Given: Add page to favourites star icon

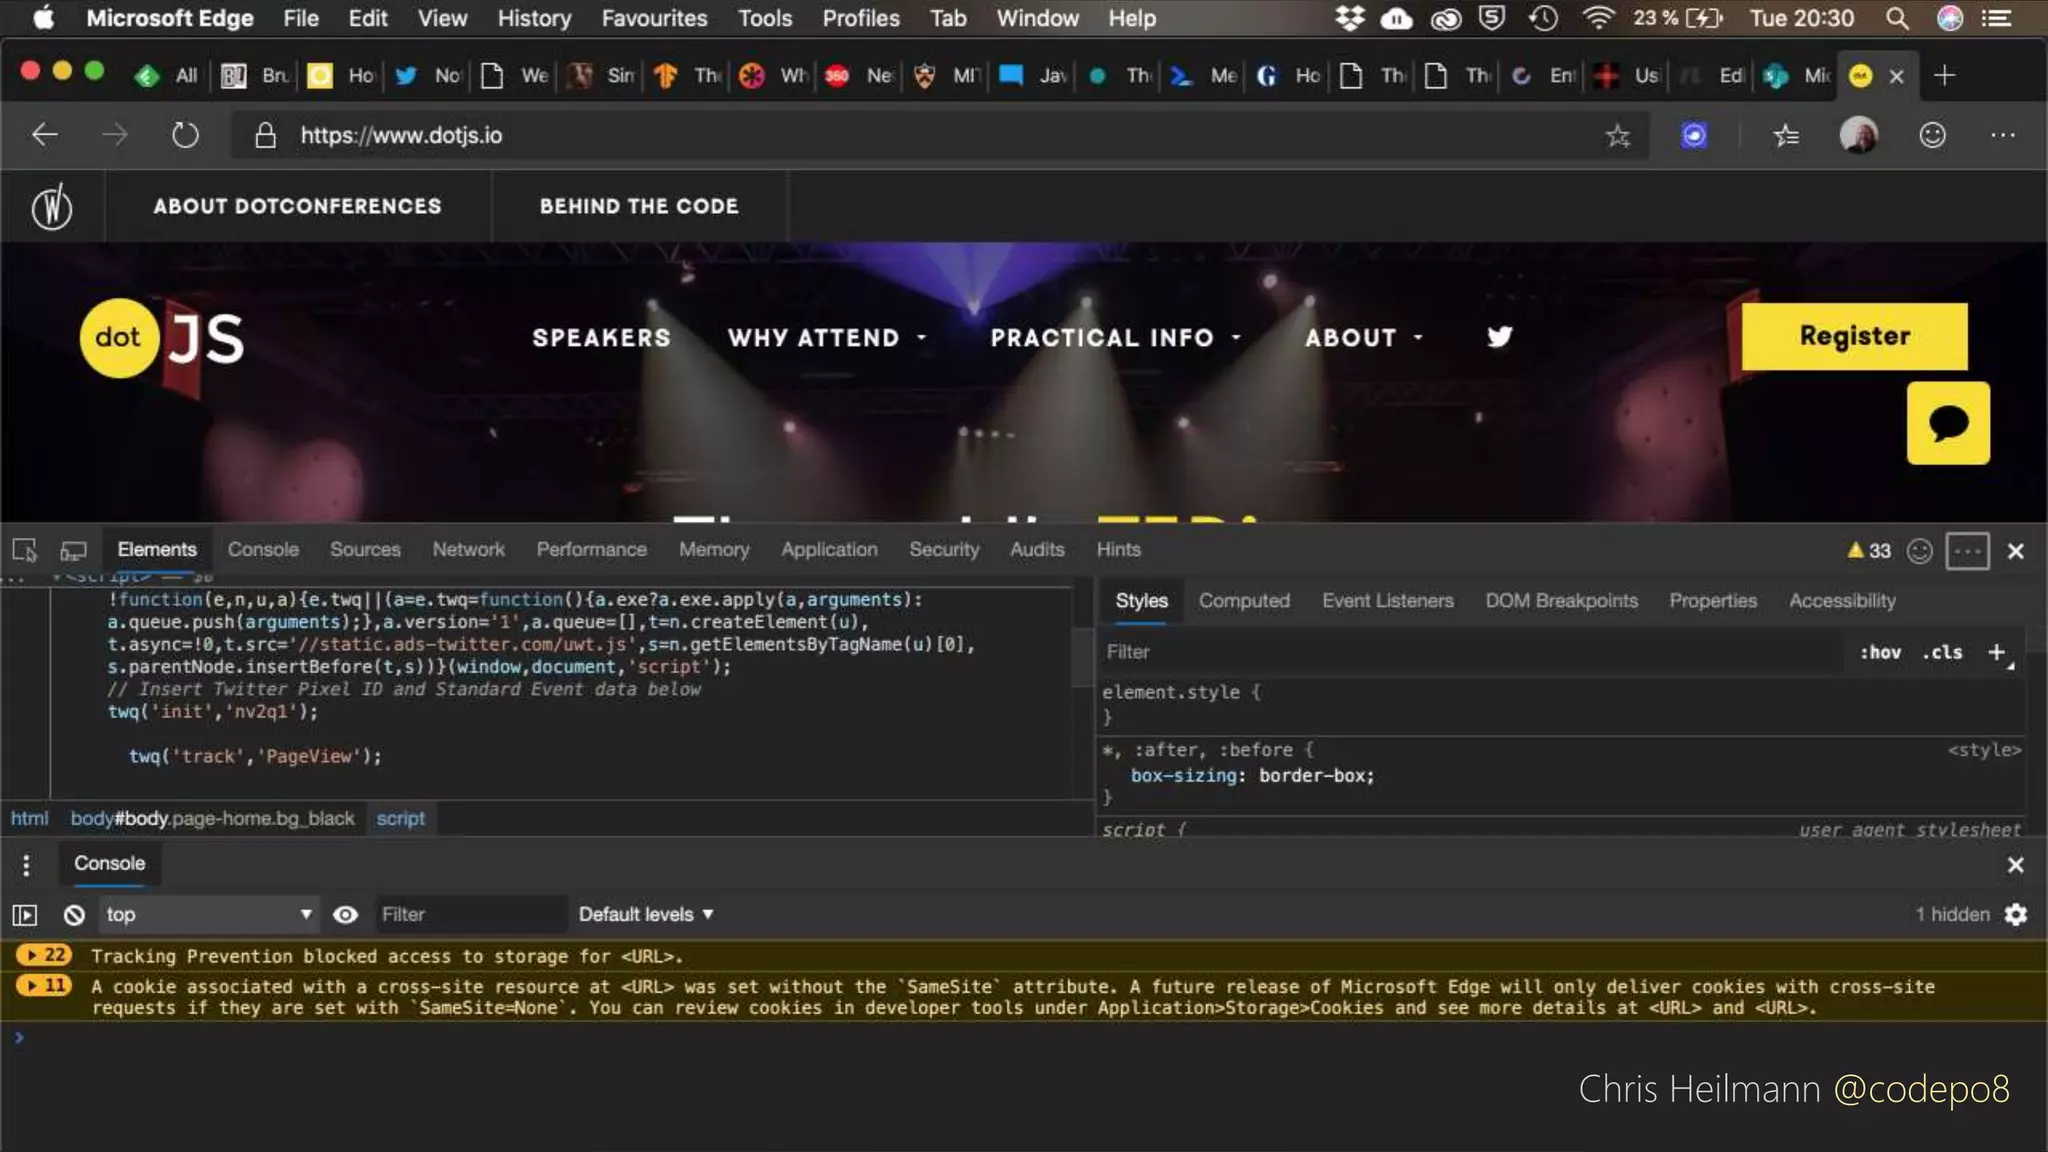Looking at the screenshot, I should (x=1617, y=135).
